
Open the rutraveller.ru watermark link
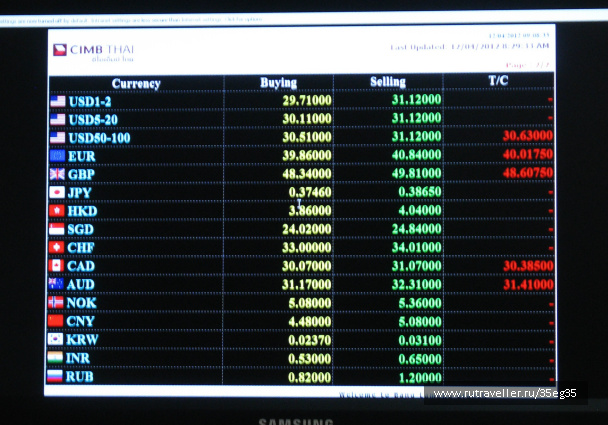coord(505,394)
